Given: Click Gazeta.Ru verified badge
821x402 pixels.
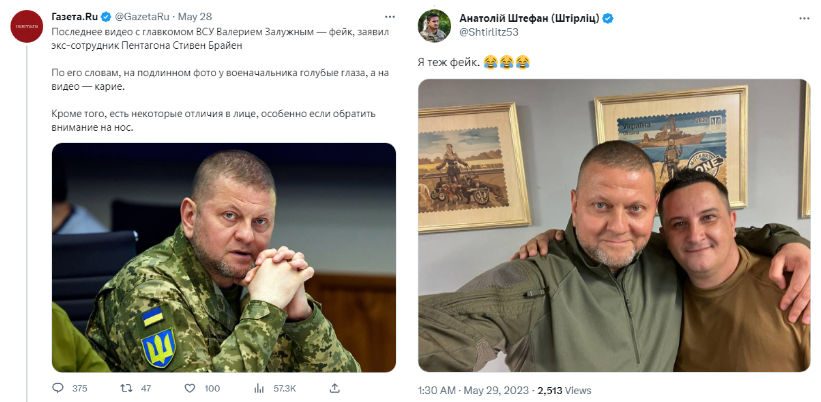Looking at the screenshot, I should pyautogui.click(x=106, y=17).
